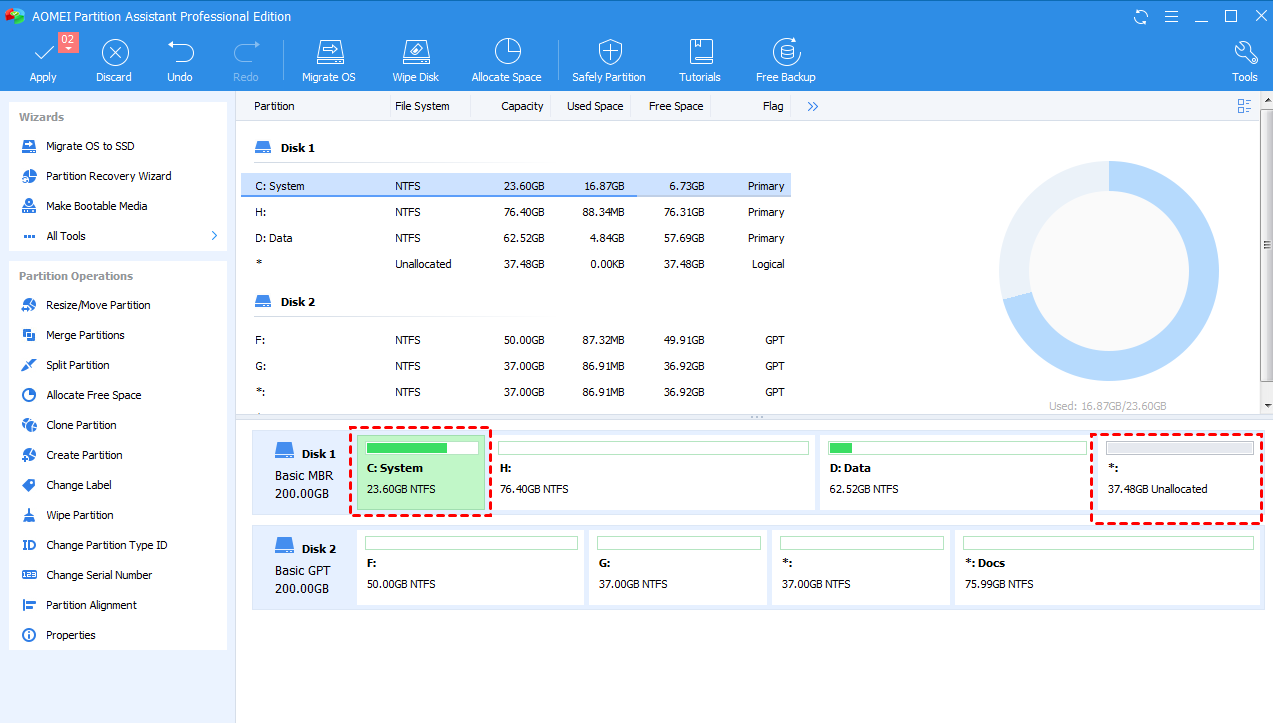Open the Tutorials panel
The image size is (1273, 723).
pyautogui.click(x=699, y=58)
